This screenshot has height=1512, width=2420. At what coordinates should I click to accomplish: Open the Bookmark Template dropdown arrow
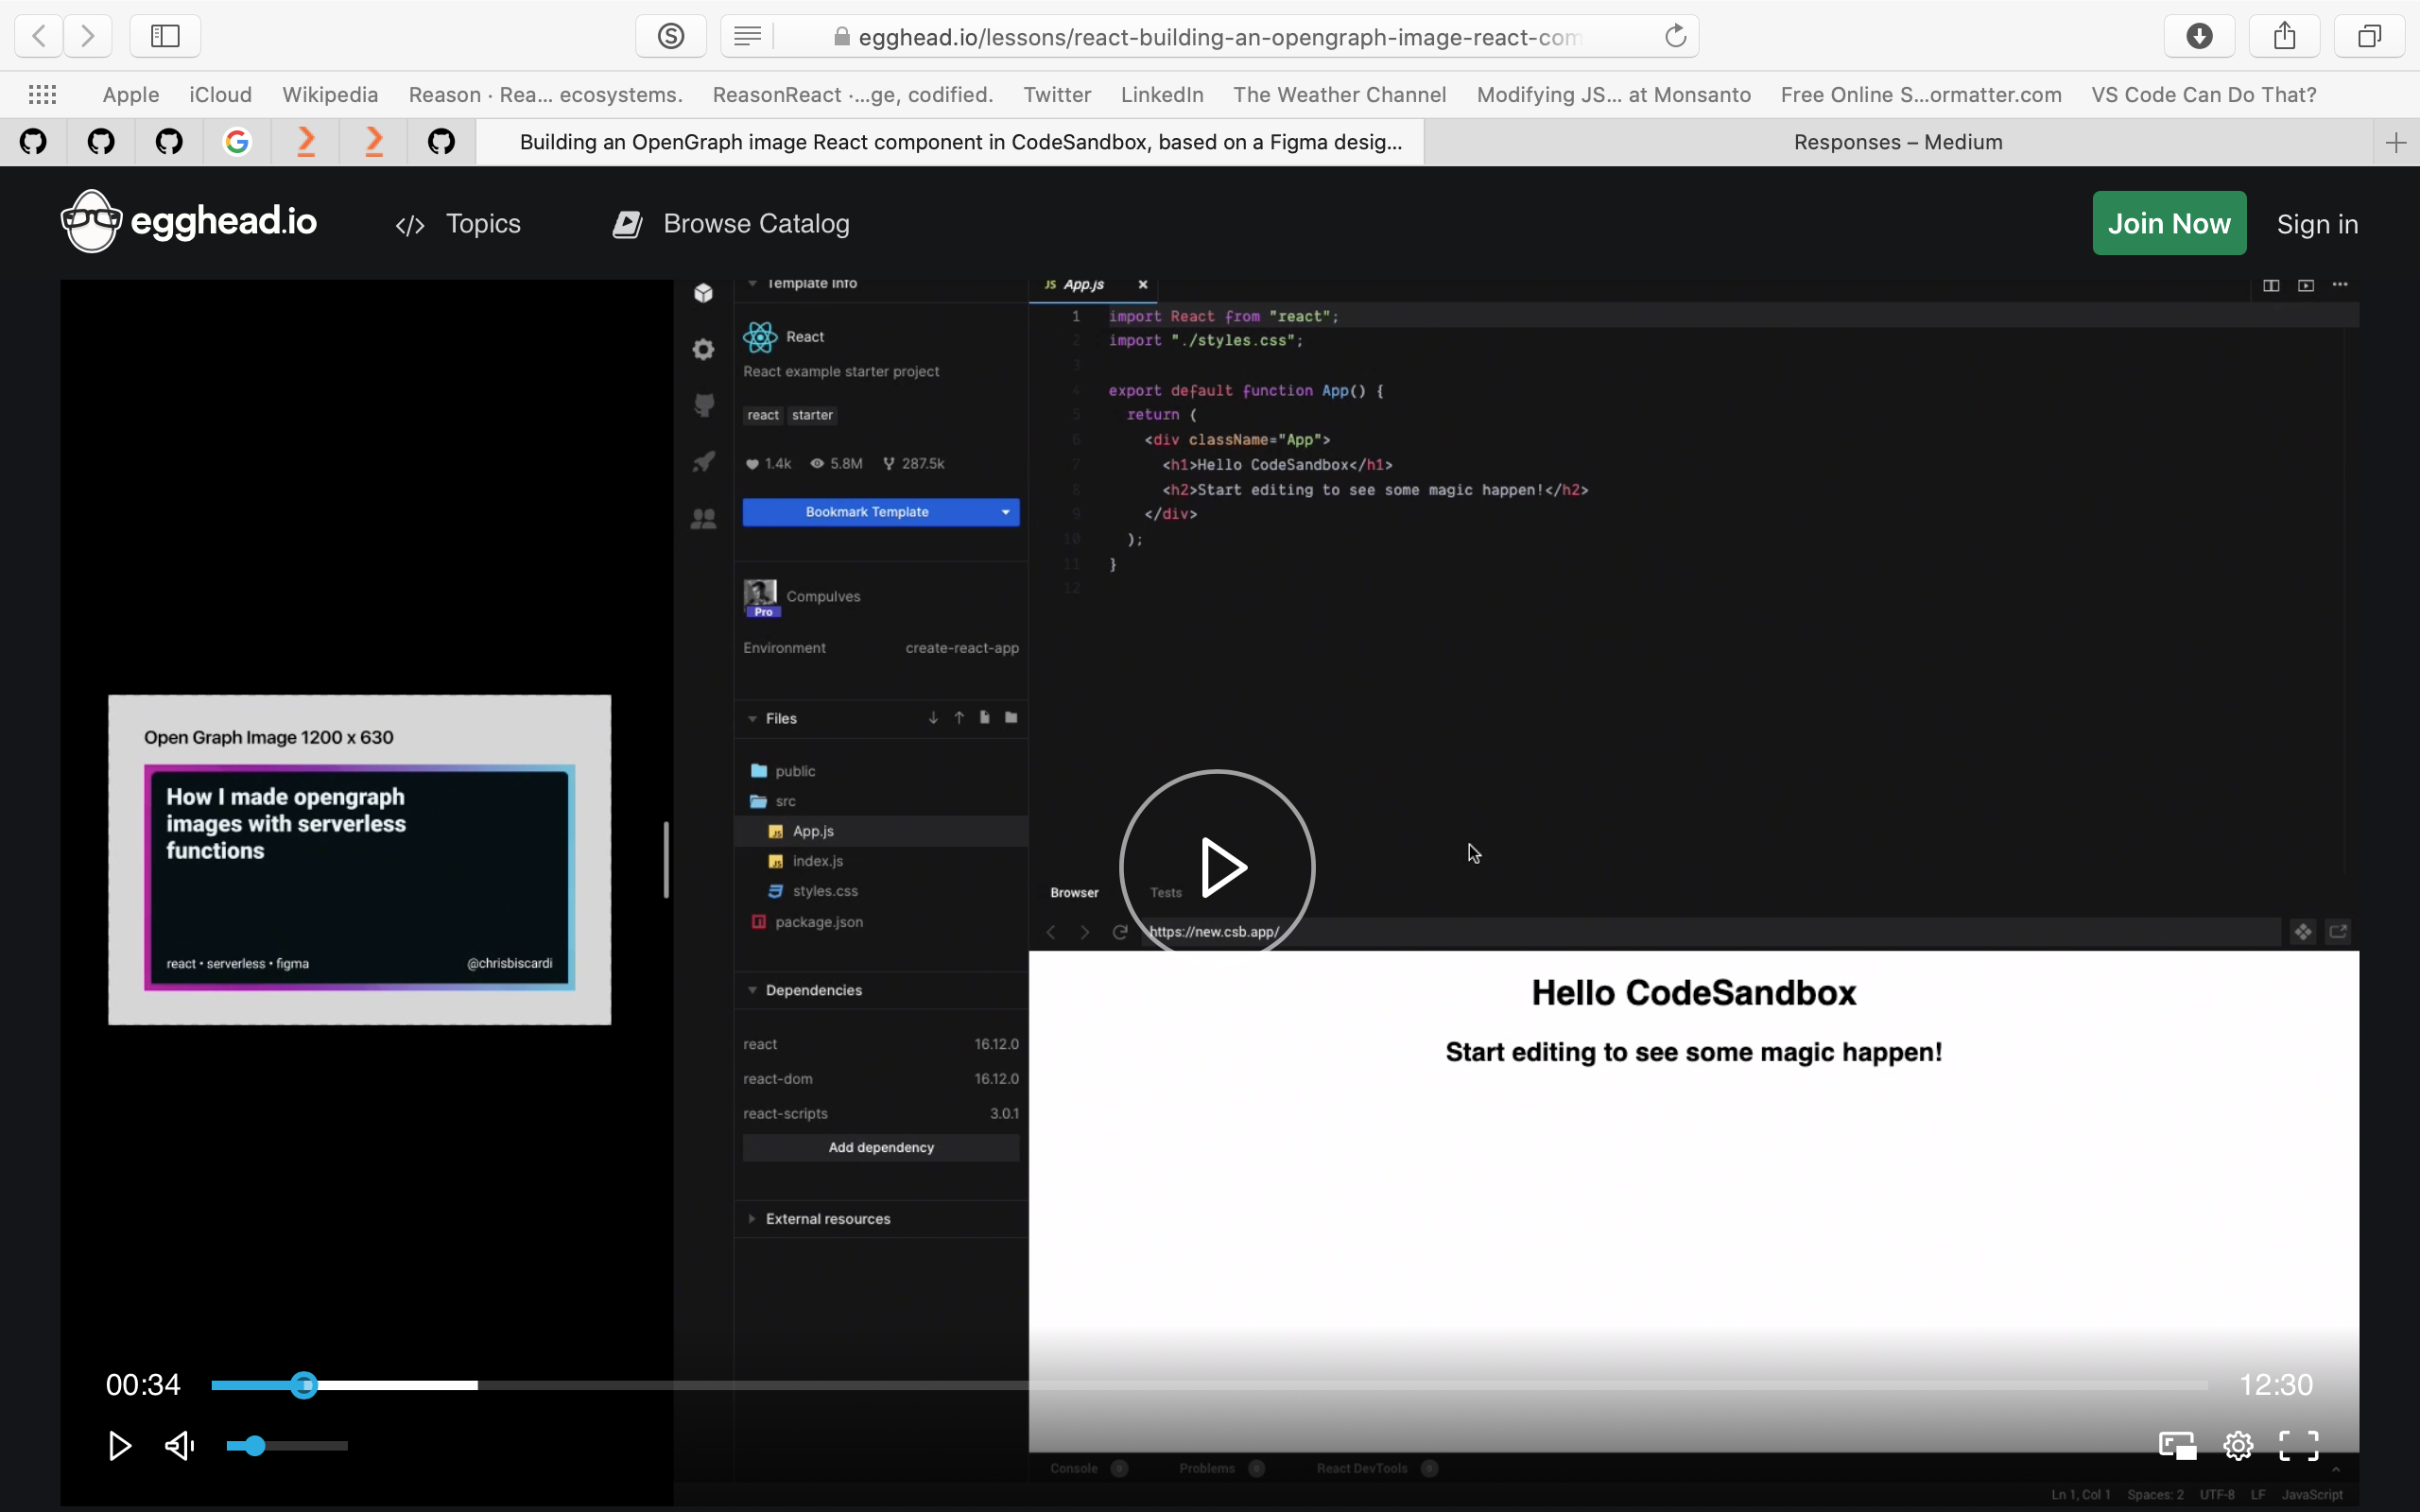[1005, 512]
